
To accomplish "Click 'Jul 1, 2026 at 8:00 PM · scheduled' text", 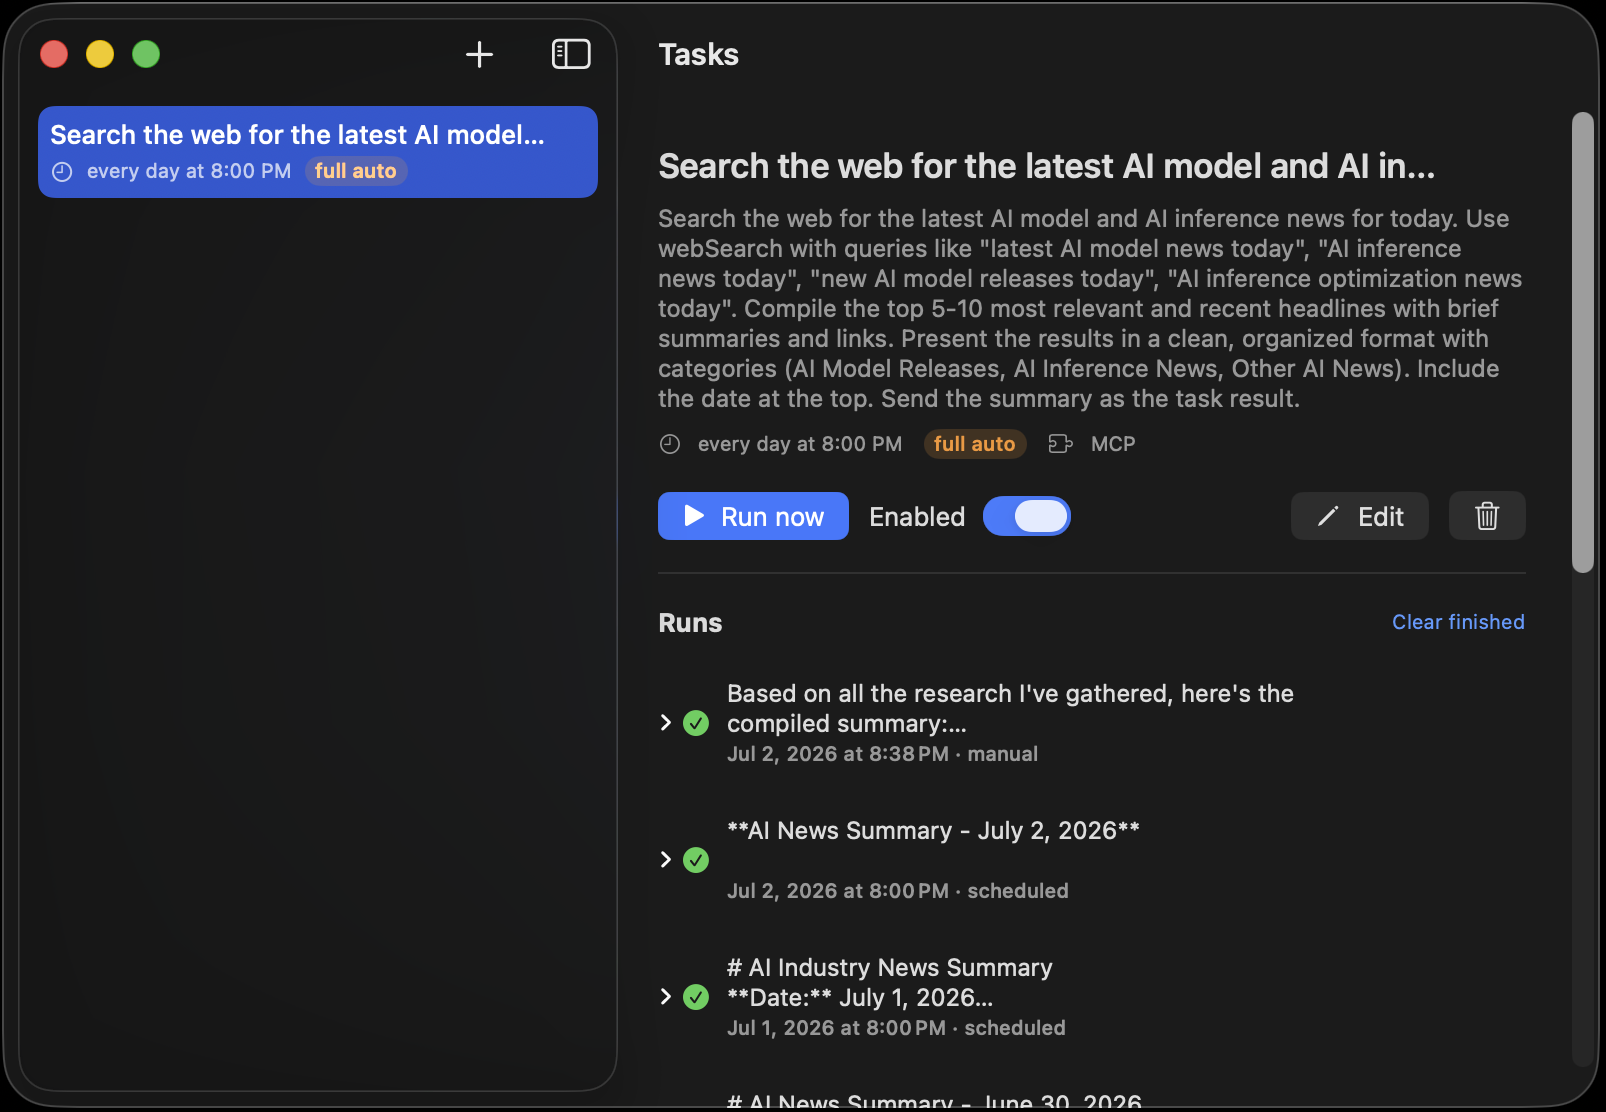I will (896, 1028).
